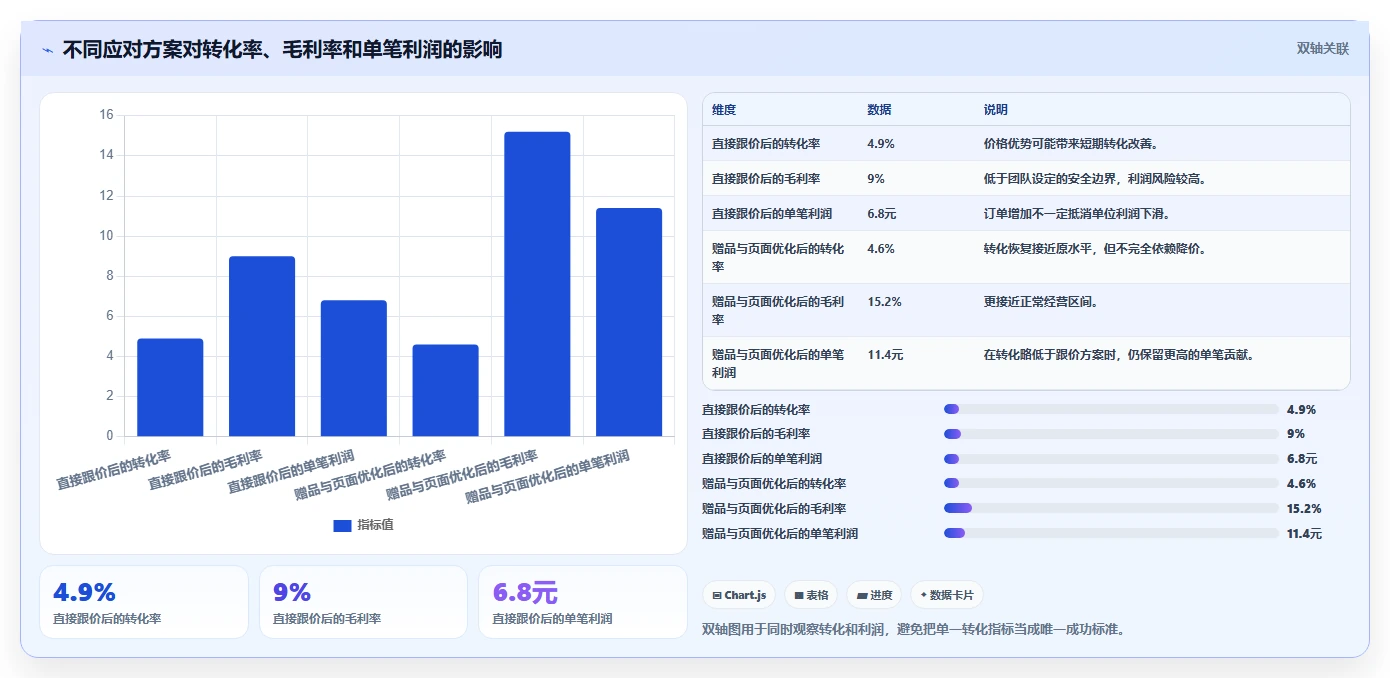Click the 数据 column header in the table
The width and height of the screenshot is (1390, 678).
click(x=879, y=110)
